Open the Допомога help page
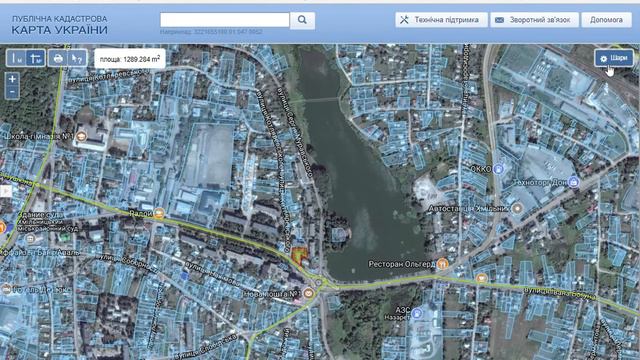 (x=606, y=20)
